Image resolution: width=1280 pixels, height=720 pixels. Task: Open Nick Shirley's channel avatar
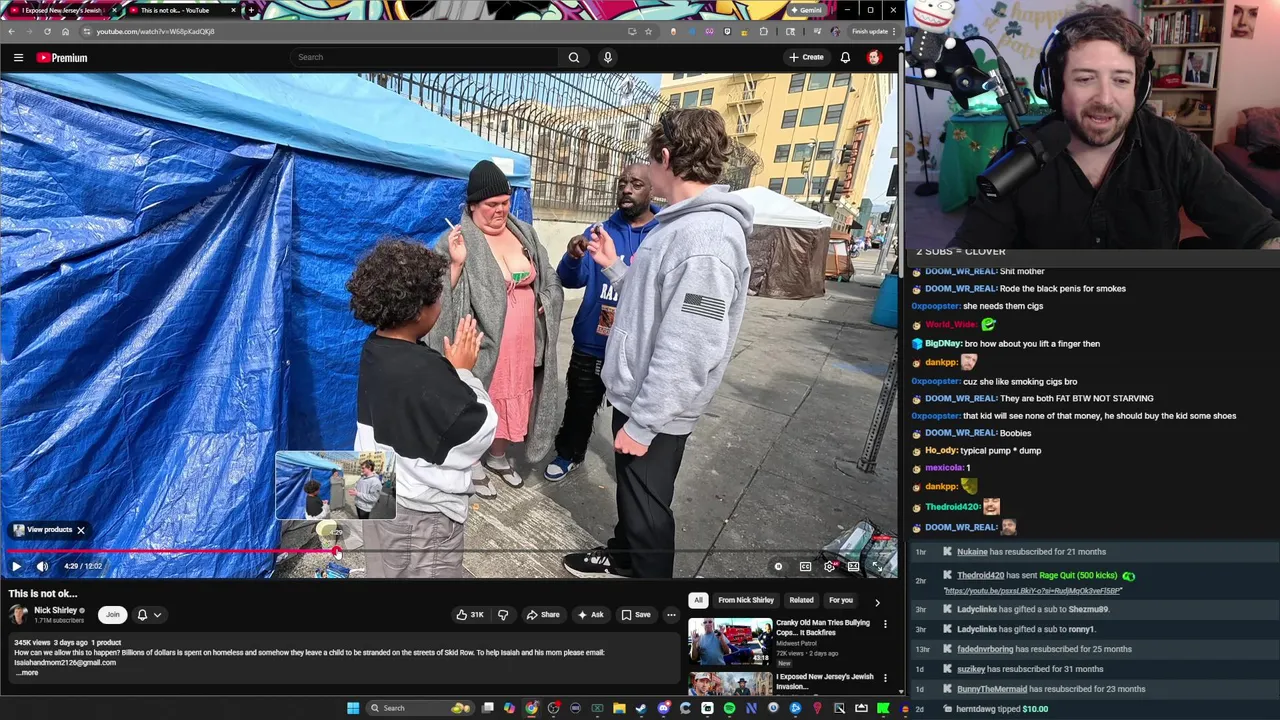point(18,614)
